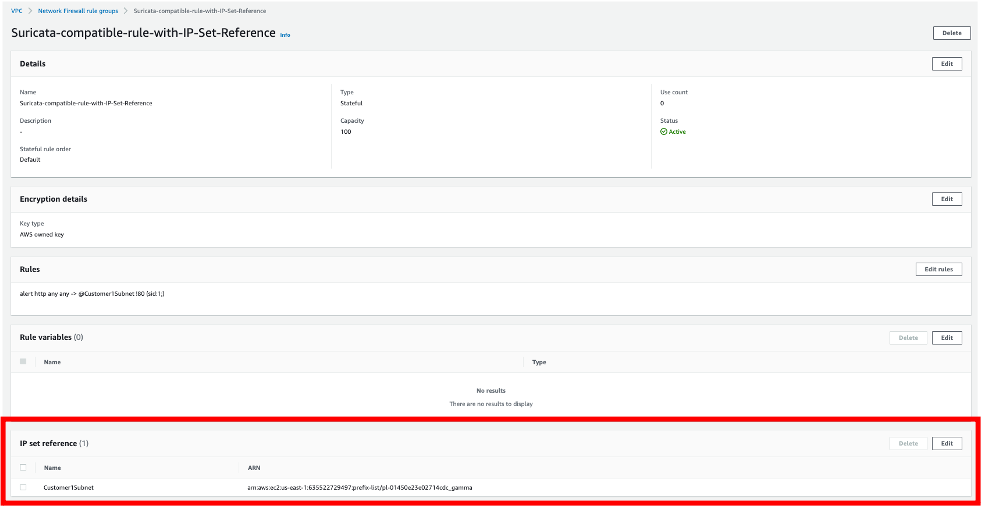Click the Delete button in IP set reference

click(x=908, y=443)
